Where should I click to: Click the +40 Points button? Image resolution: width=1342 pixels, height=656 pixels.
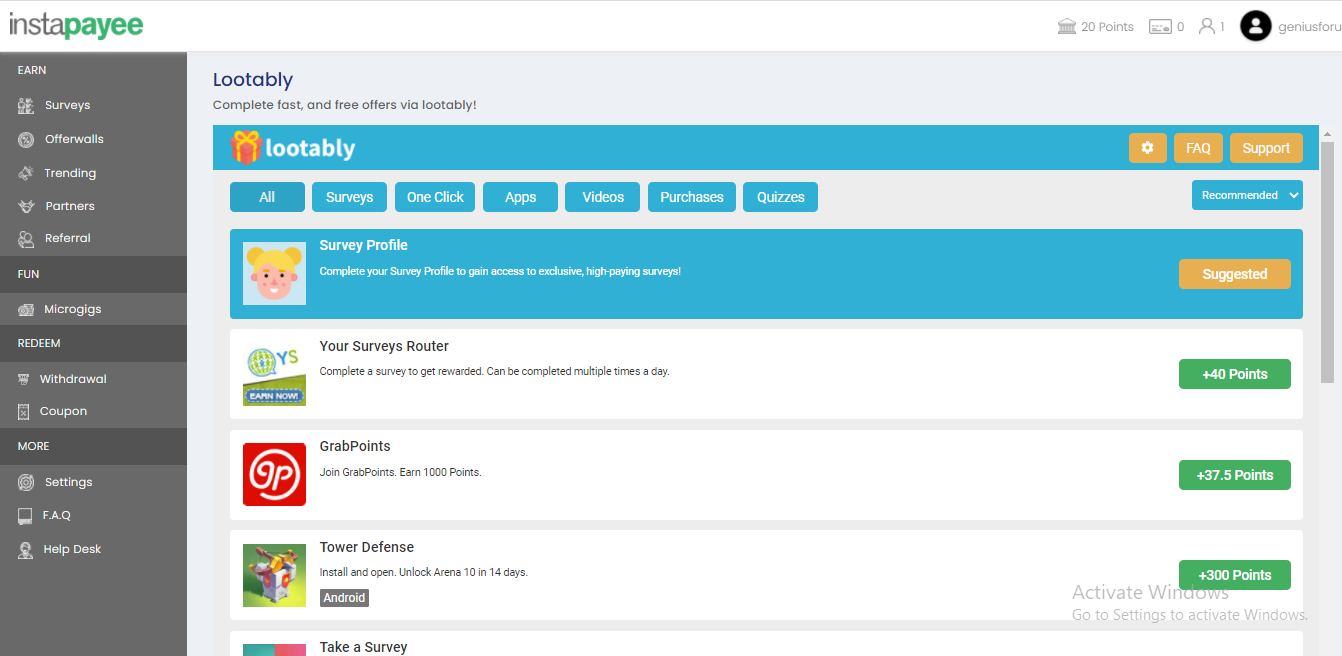pyautogui.click(x=1235, y=374)
